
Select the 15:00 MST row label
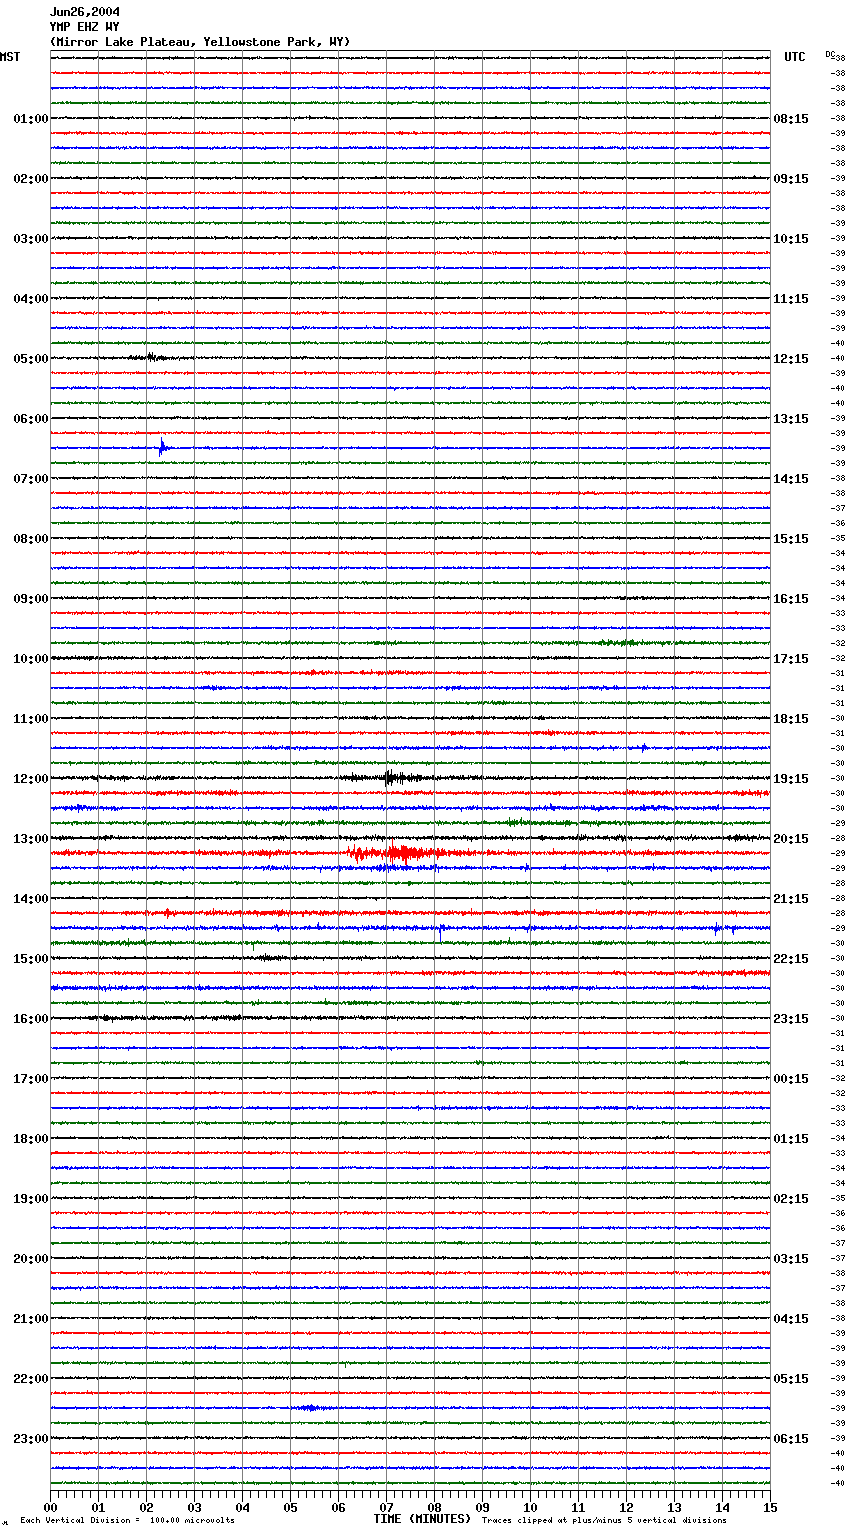31,959
